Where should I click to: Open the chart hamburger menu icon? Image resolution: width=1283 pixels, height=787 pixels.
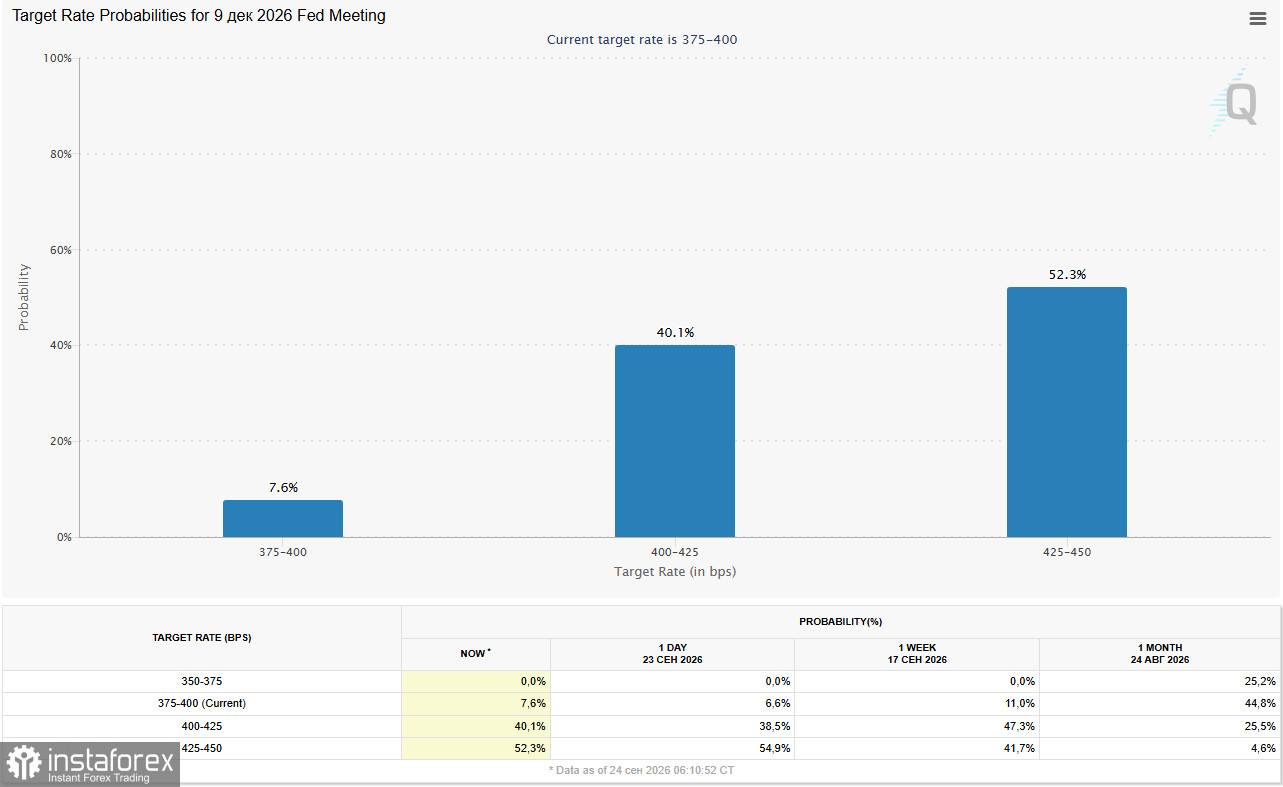click(x=1257, y=18)
